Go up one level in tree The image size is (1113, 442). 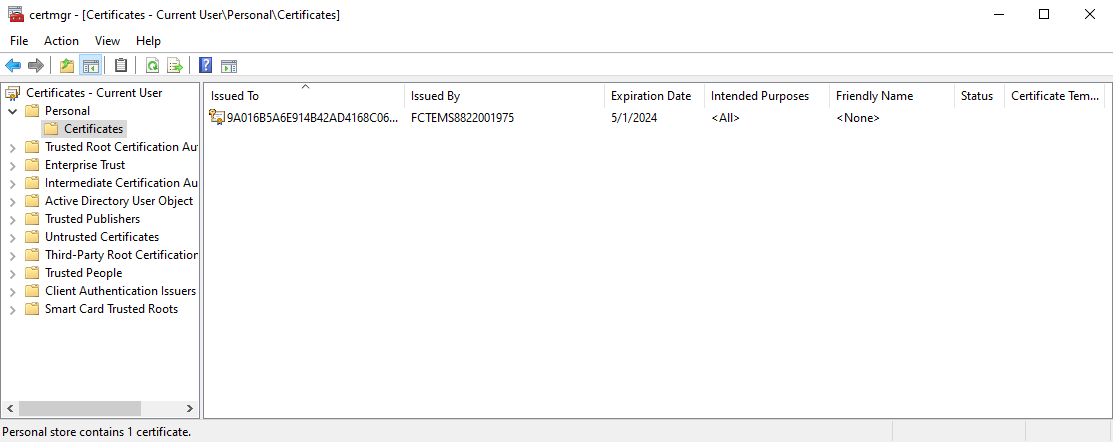[67, 66]
